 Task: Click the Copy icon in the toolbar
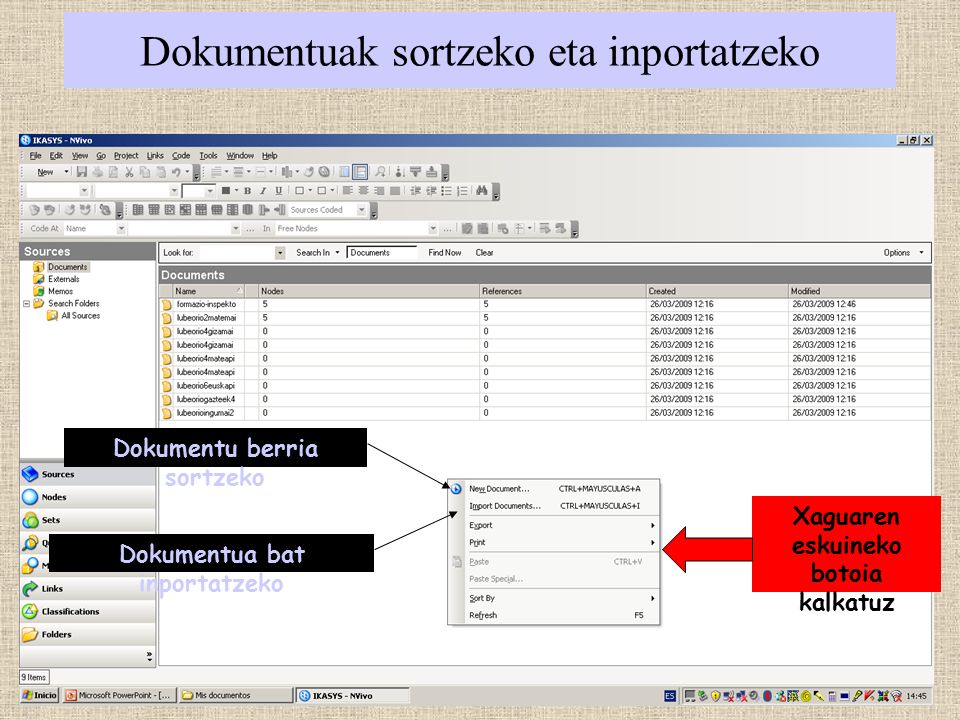(145, 172)
